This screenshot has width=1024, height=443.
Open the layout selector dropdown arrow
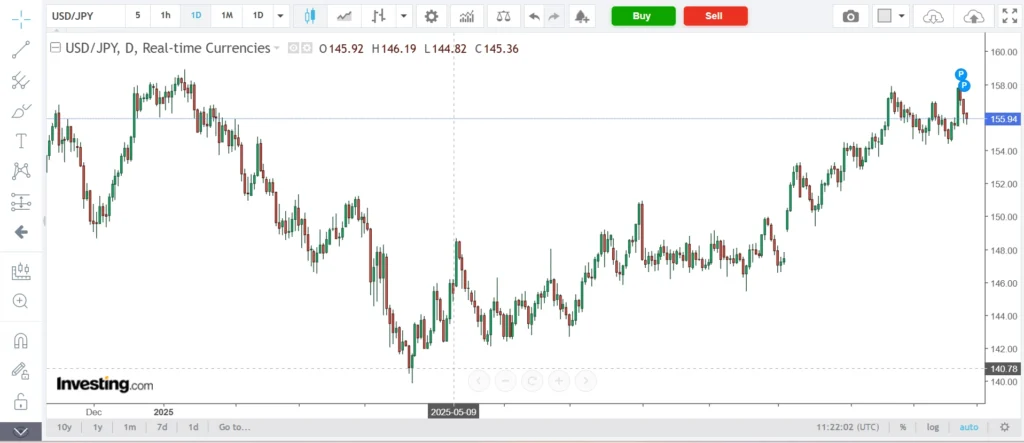(902, 16)
